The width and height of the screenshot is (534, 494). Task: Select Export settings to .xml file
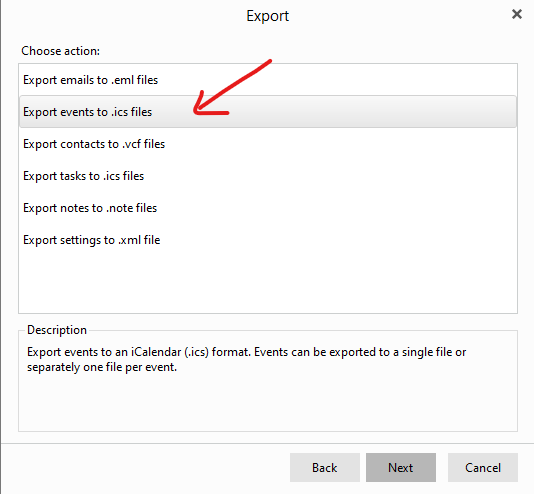[x=268, y=240]
